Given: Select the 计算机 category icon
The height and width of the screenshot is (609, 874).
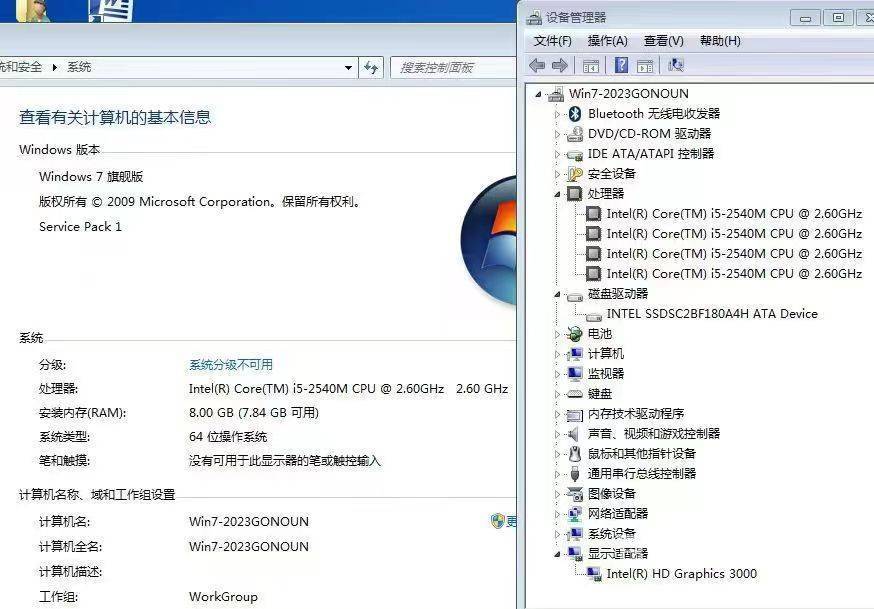Looking at the screenshot, I should [x=575, y=354].
